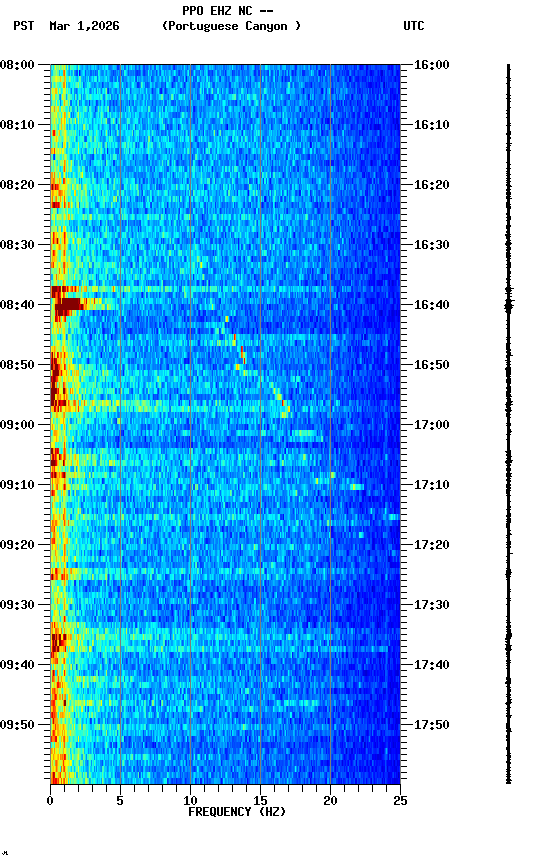Click the '08:10' PST time label

point(17,125)
